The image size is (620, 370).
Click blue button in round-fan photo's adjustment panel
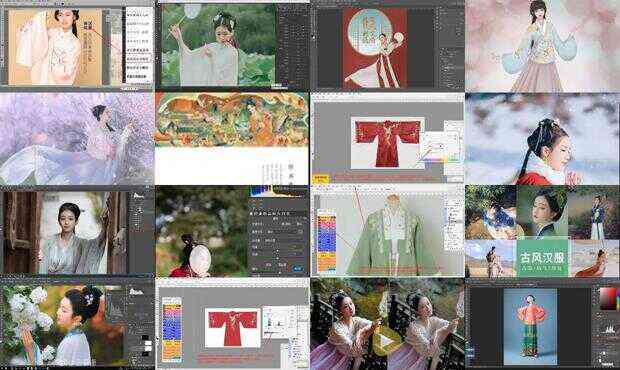297,269
